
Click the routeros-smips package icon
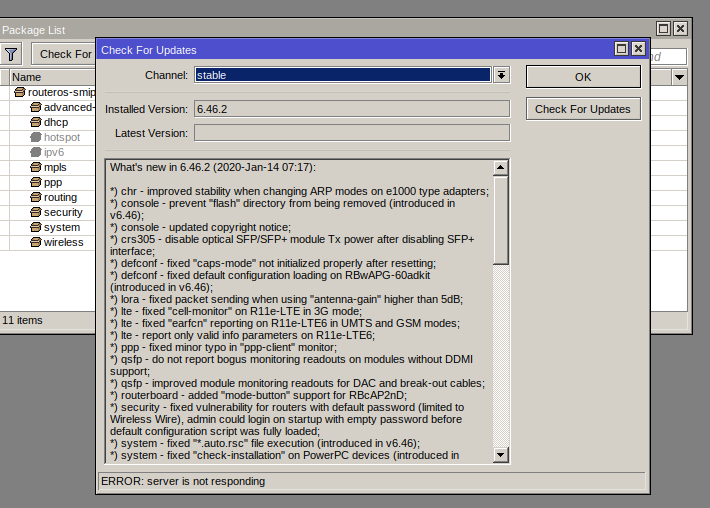tap(19, 92)
